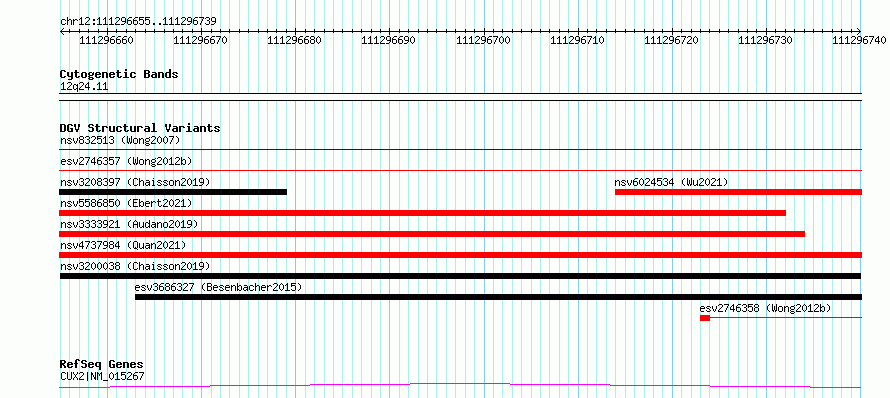The width and height of the screenshot is (890, 398).
Task: Click the small red esv2746358 block
Action: (x=705, y=318)
